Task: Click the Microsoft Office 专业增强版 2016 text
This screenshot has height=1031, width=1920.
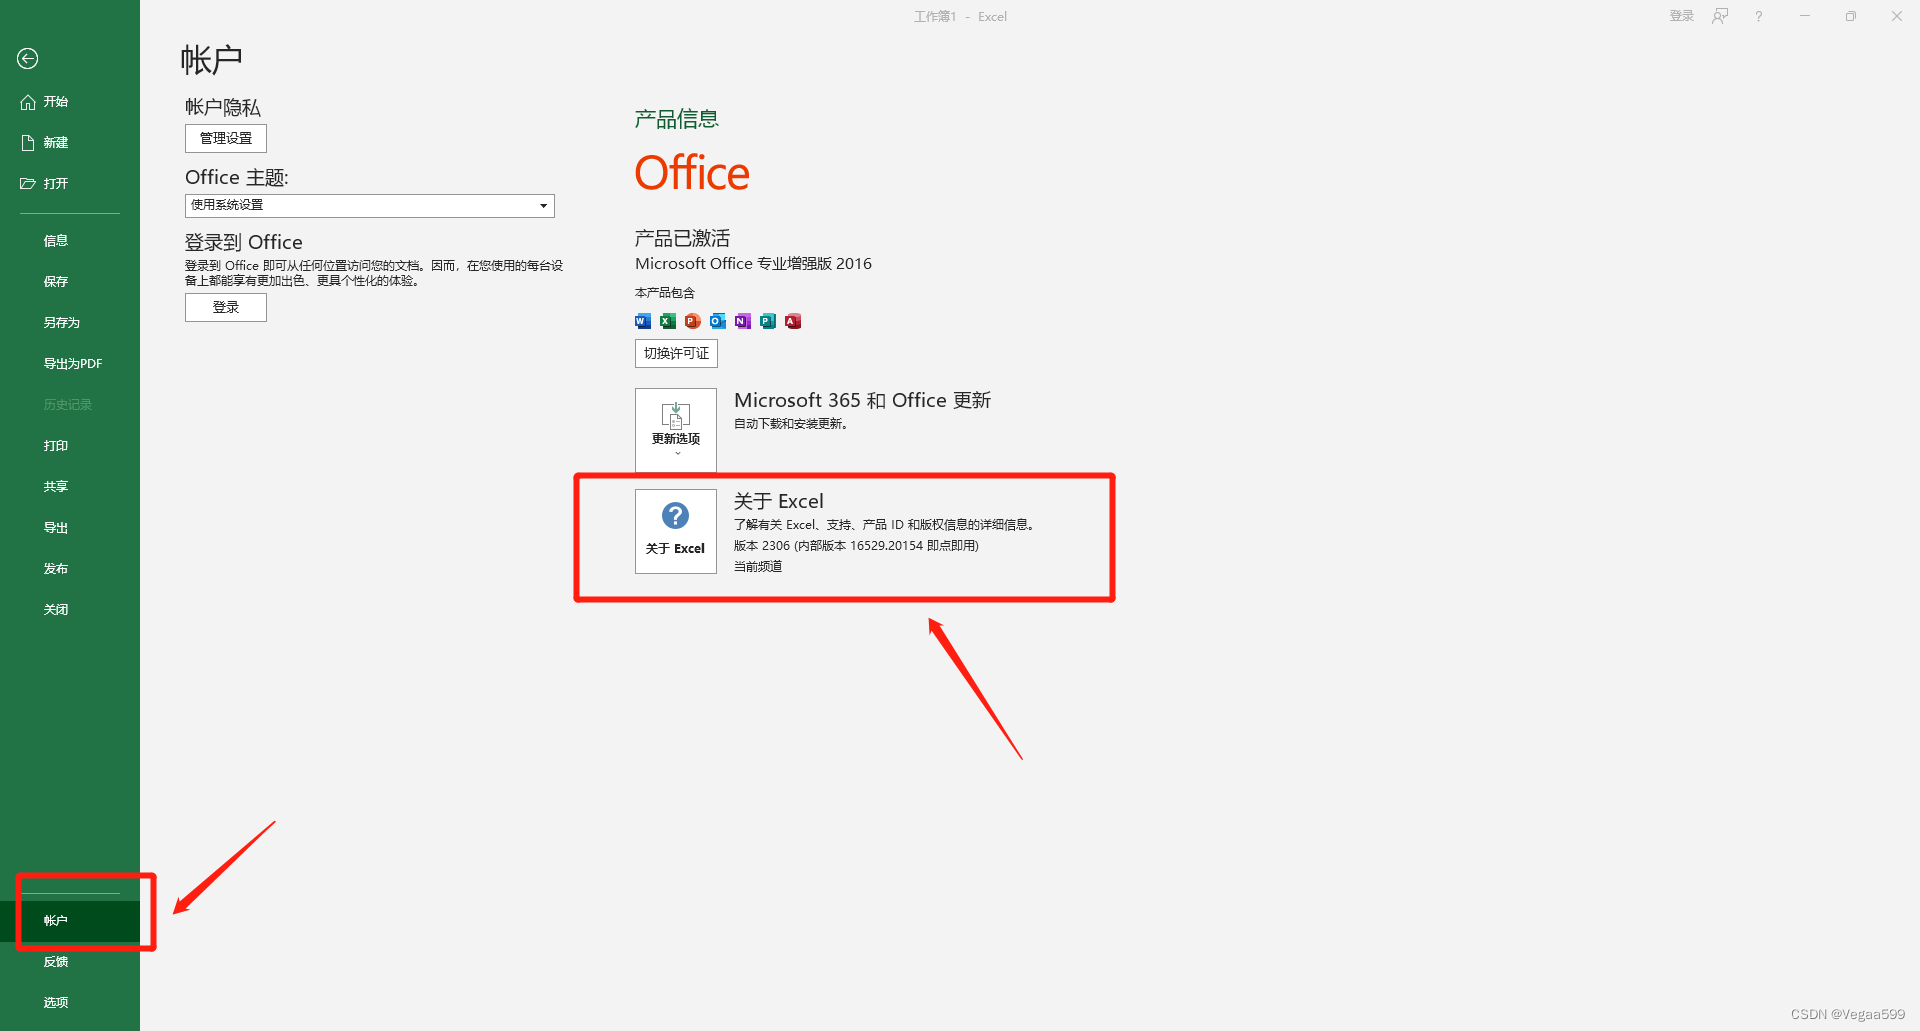Action: [x=754, y=264]
